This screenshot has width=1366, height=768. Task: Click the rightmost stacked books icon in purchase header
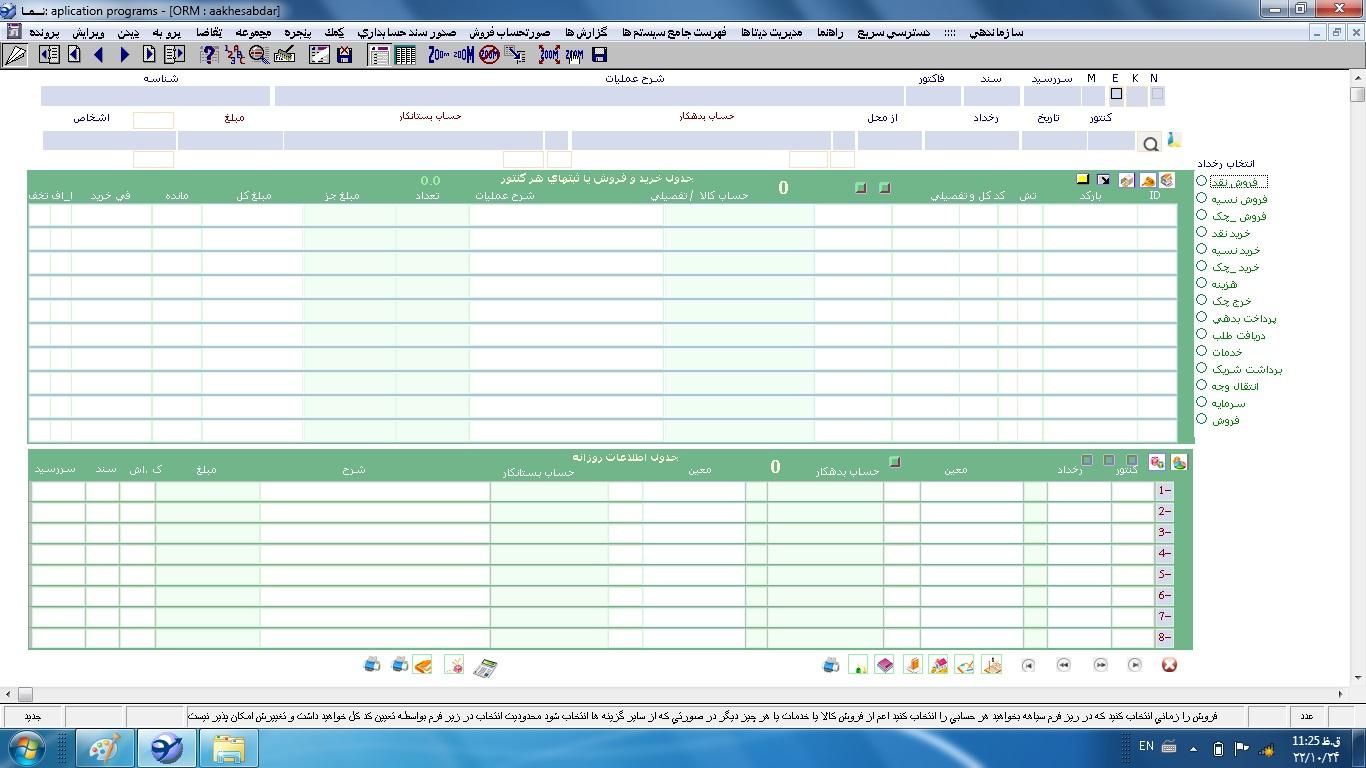pyautogui.click(x=1167, y=180)
